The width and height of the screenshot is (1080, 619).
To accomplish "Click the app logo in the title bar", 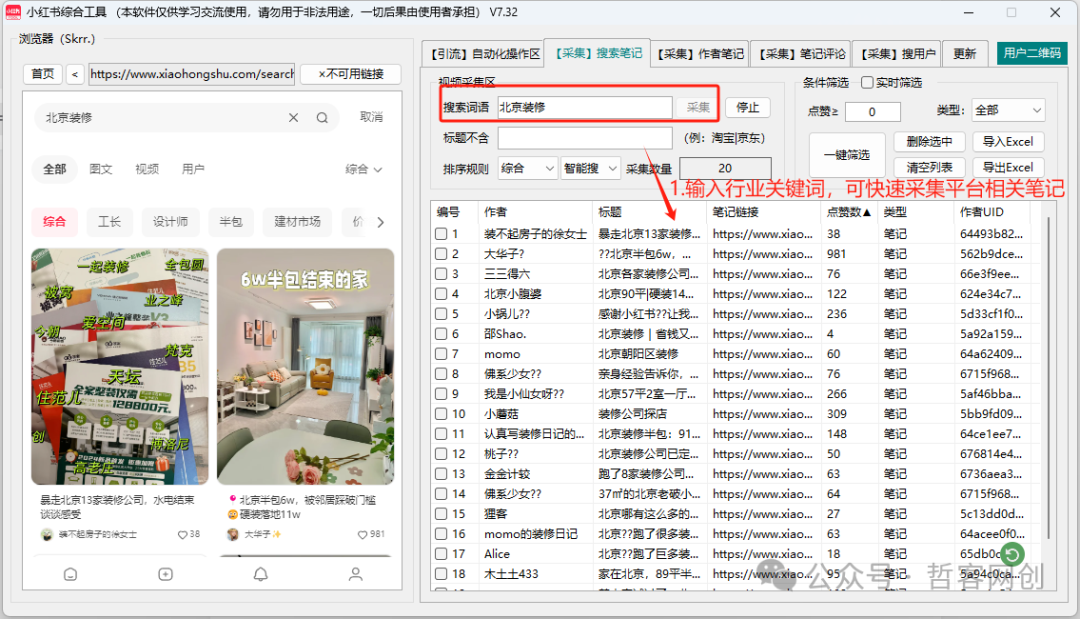I will 13,12.
